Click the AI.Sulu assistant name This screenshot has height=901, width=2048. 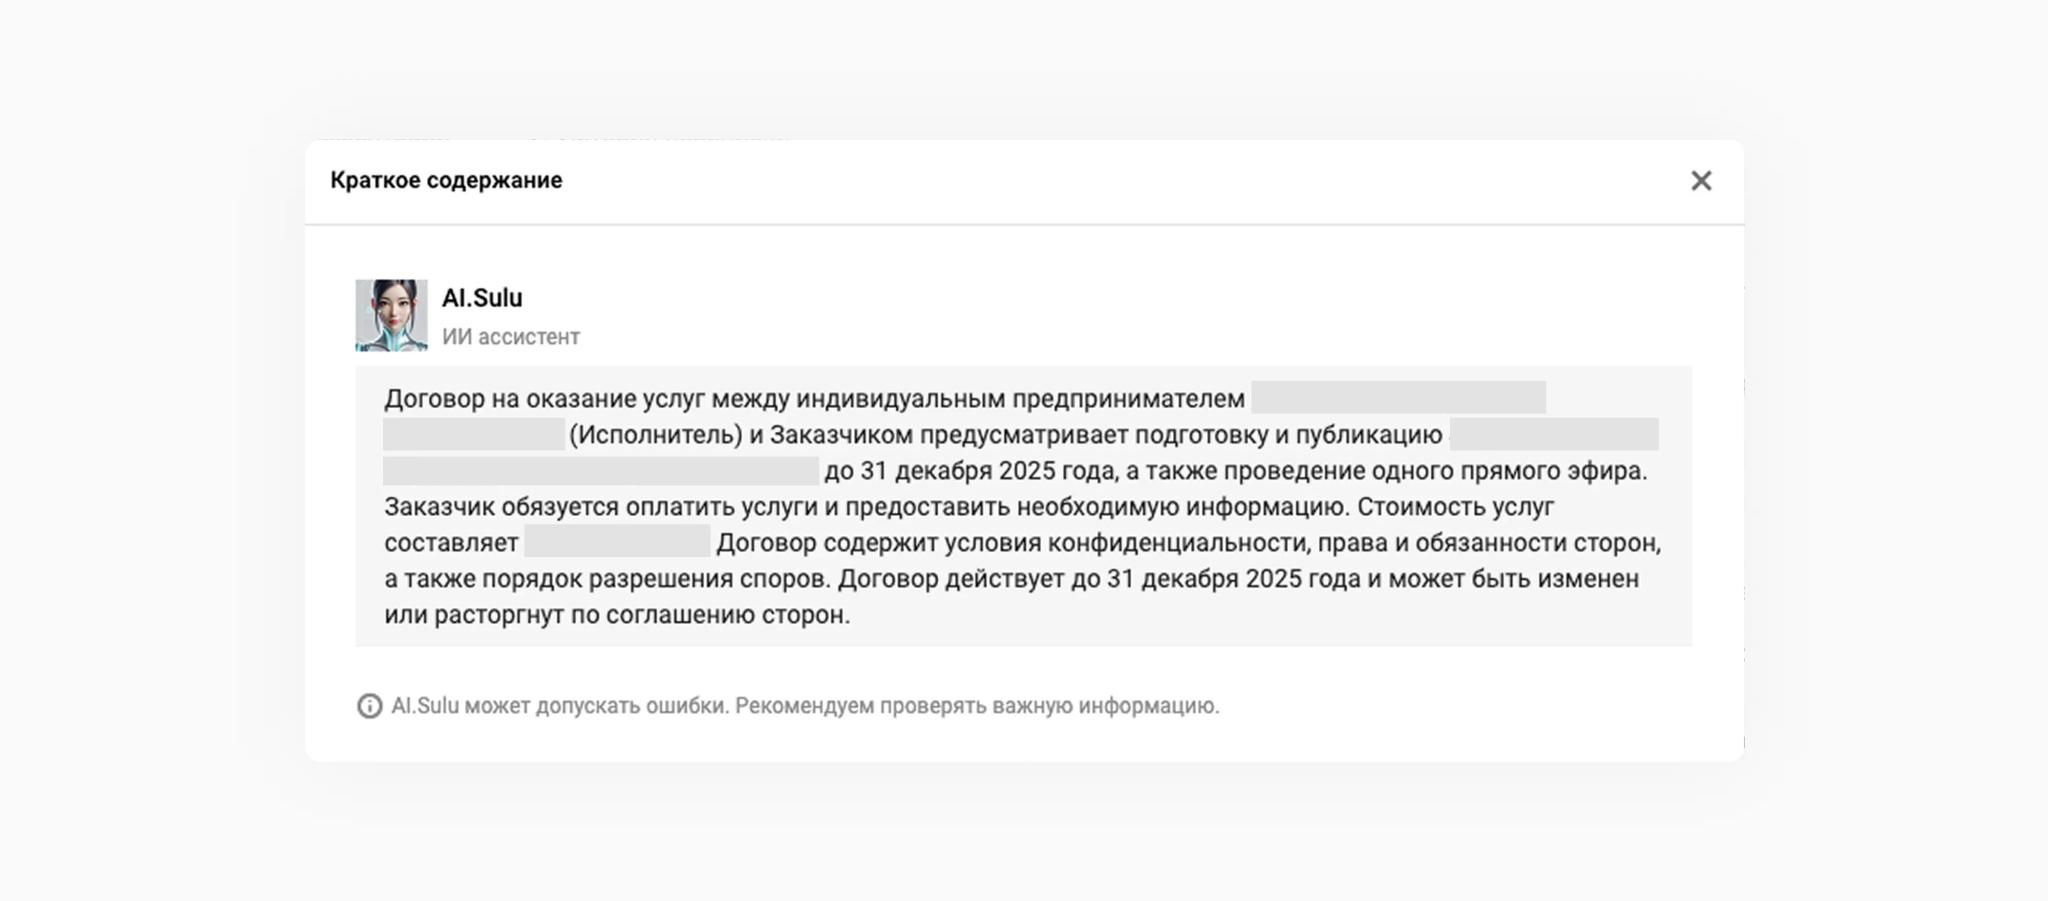tap(482, 298)
